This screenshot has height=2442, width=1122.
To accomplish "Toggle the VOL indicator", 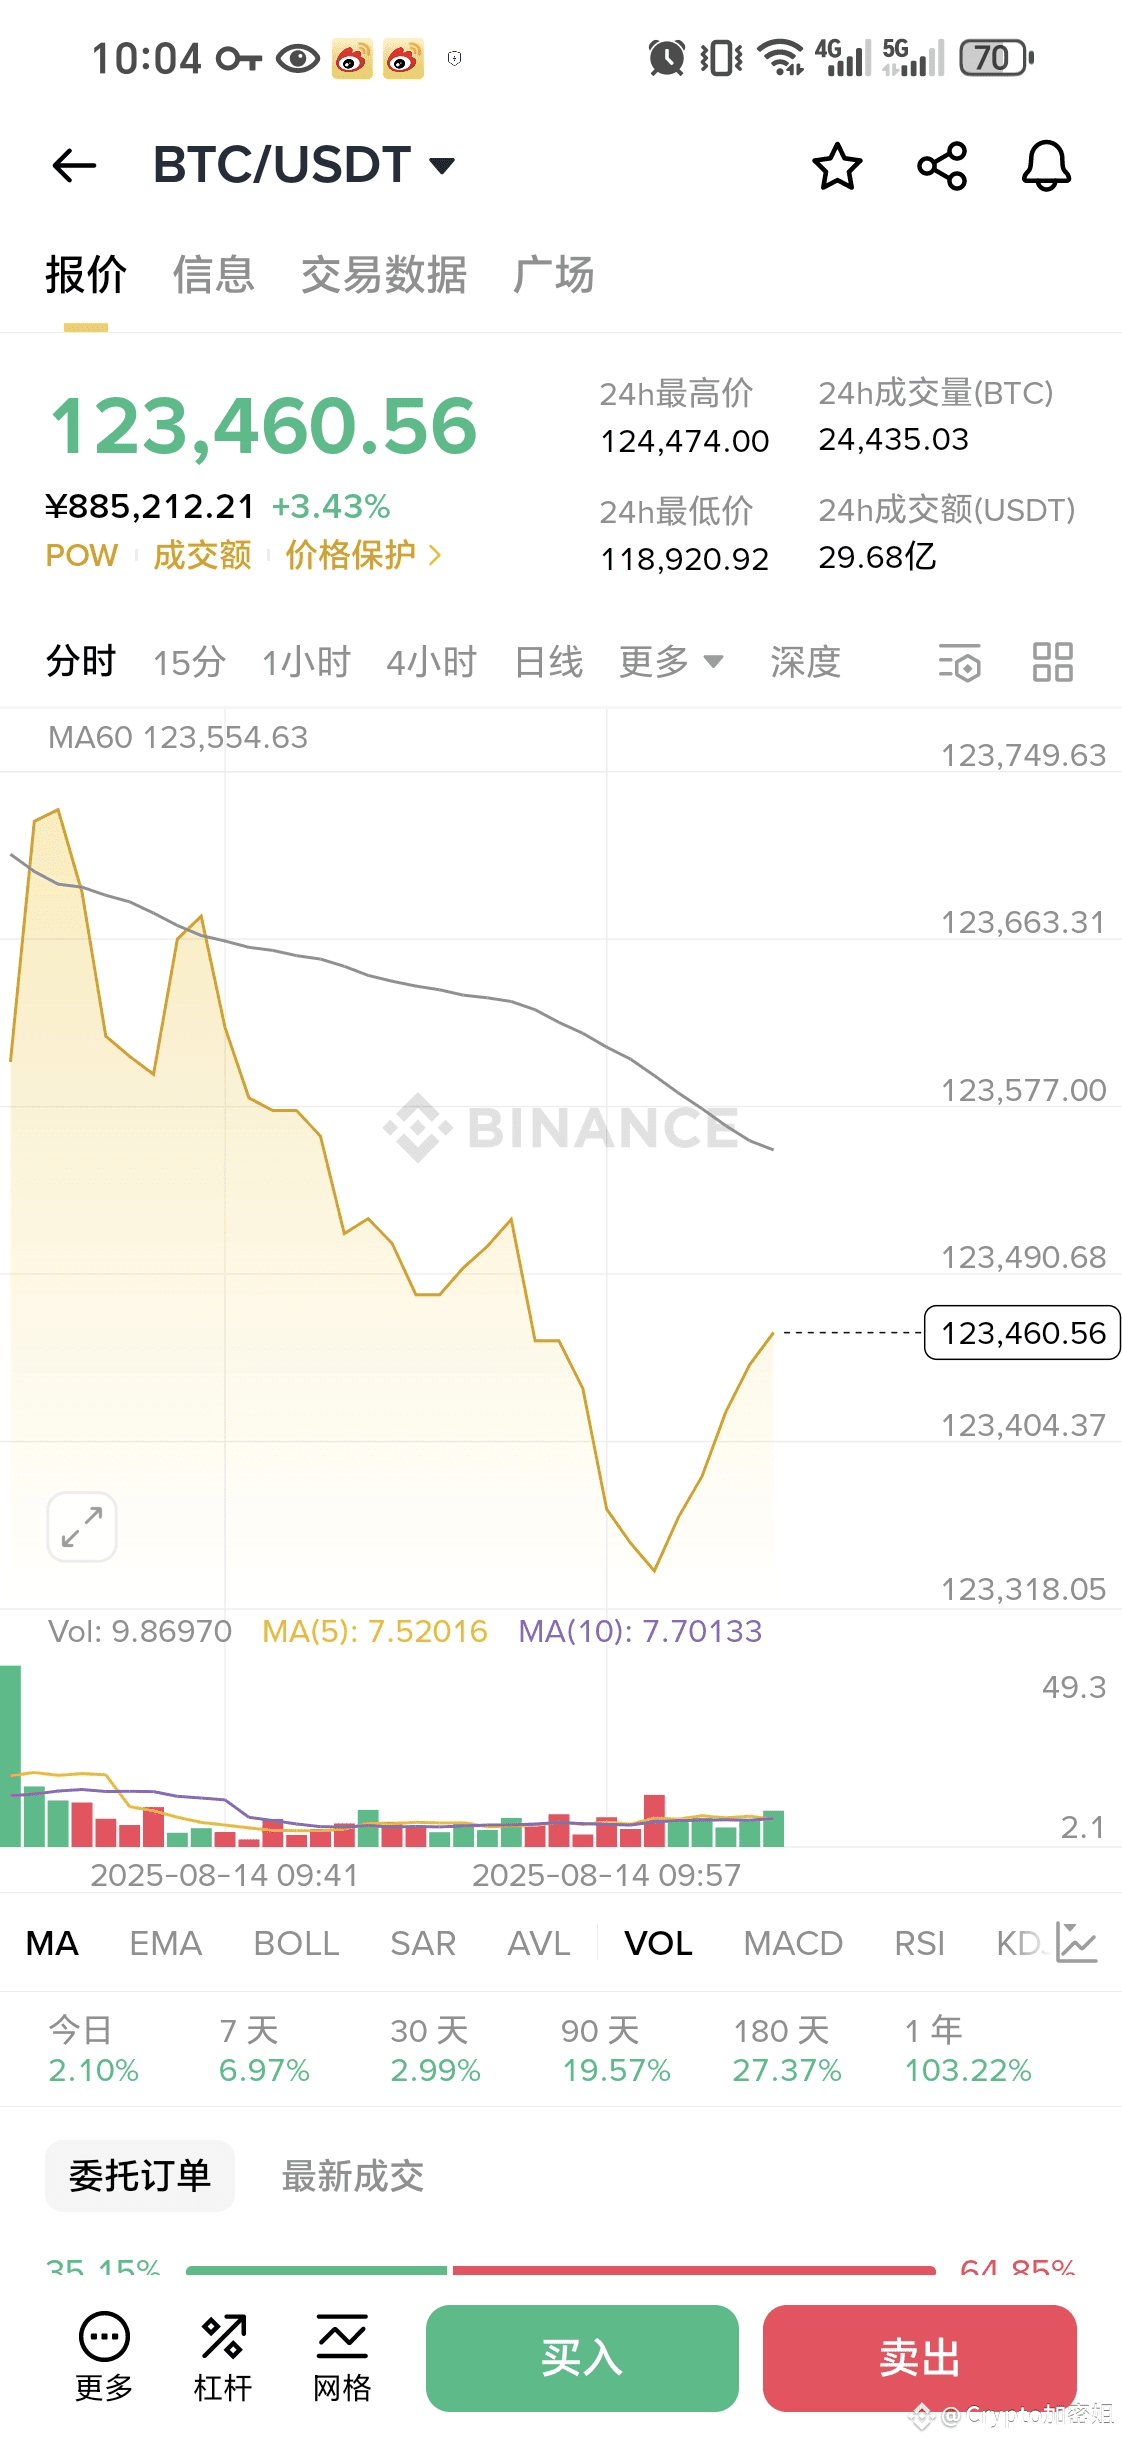I will (658, 1943).
